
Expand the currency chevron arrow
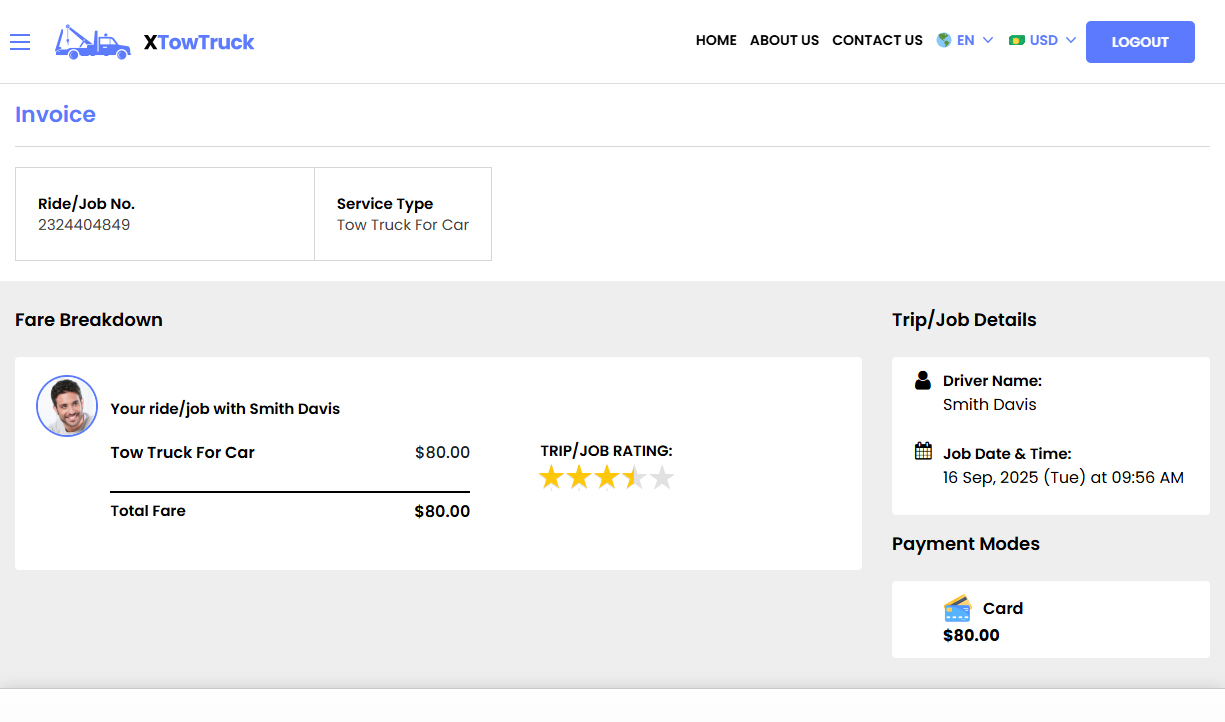(1071, 41)
